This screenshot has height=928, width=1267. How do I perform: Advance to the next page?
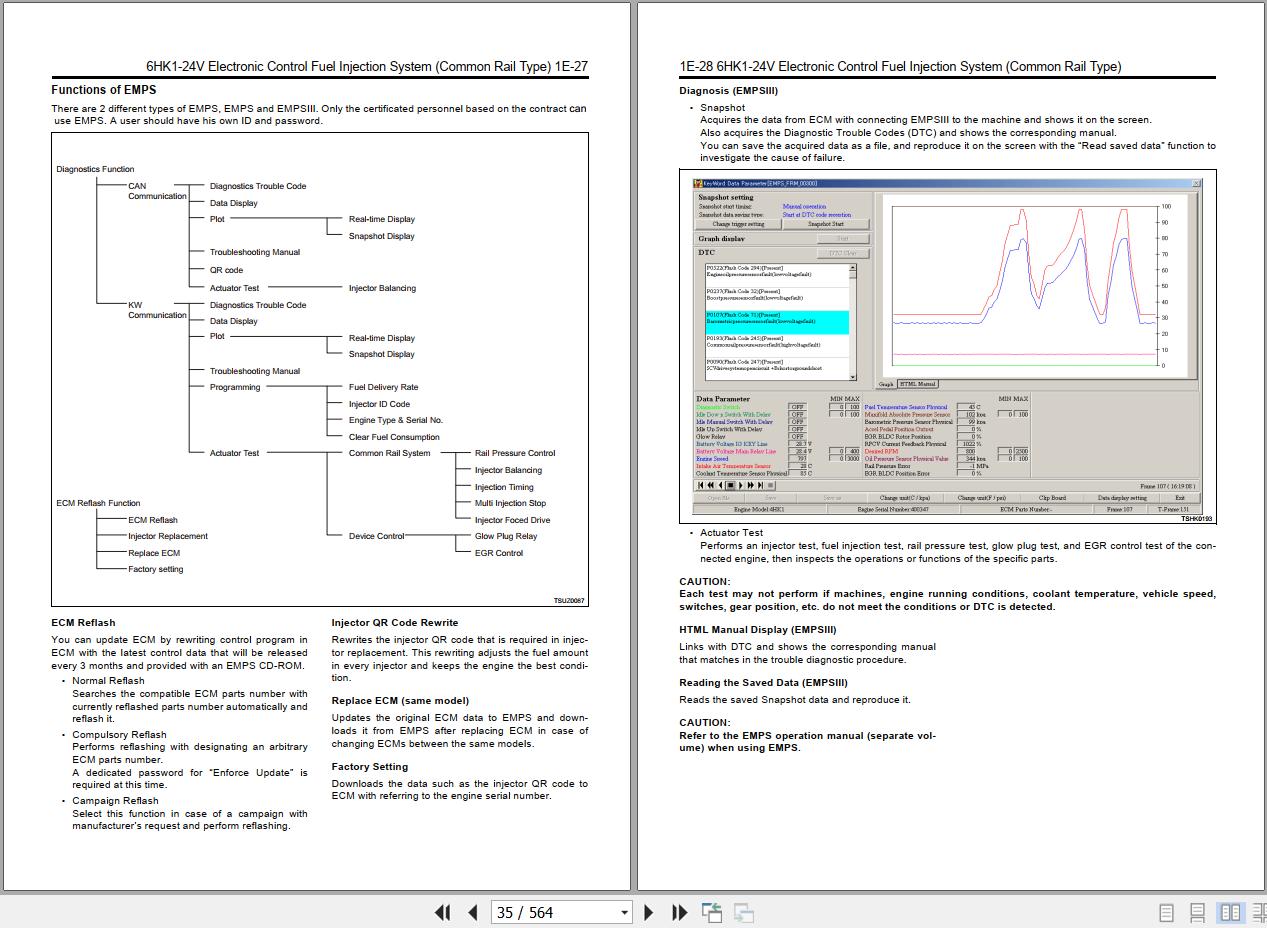click(649, 912)
